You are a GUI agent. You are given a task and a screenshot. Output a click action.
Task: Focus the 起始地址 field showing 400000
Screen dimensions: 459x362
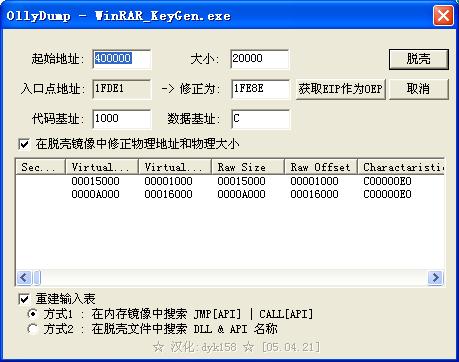point(122,59)
